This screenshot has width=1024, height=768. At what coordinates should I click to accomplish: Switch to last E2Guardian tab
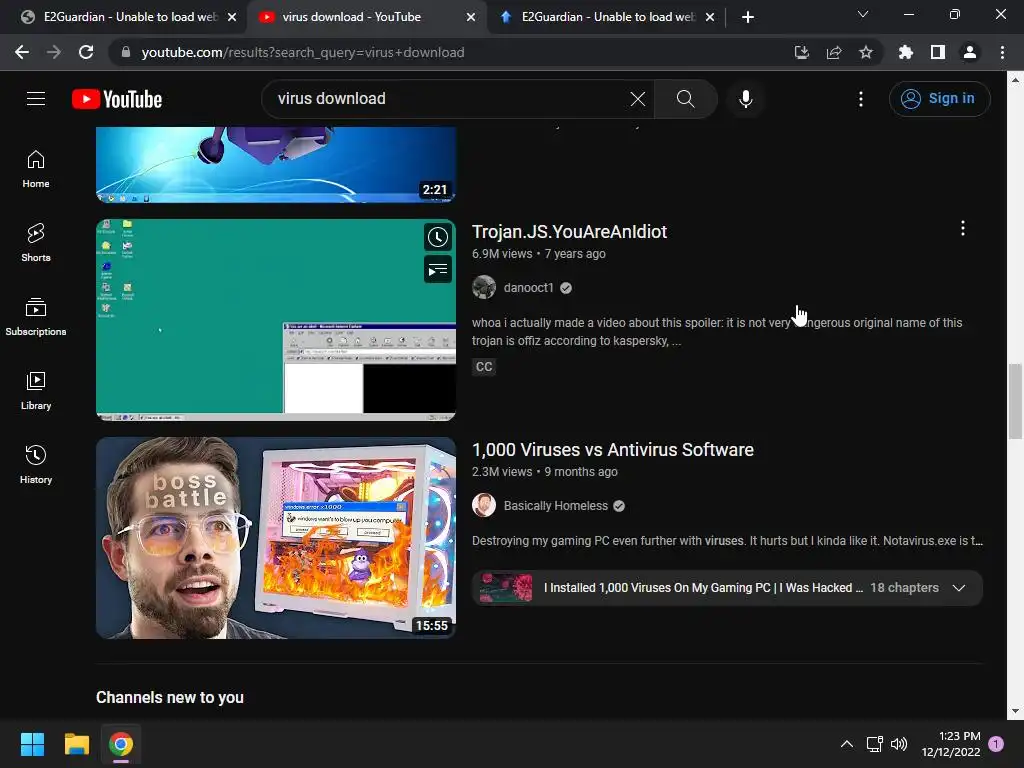[607, 17]
